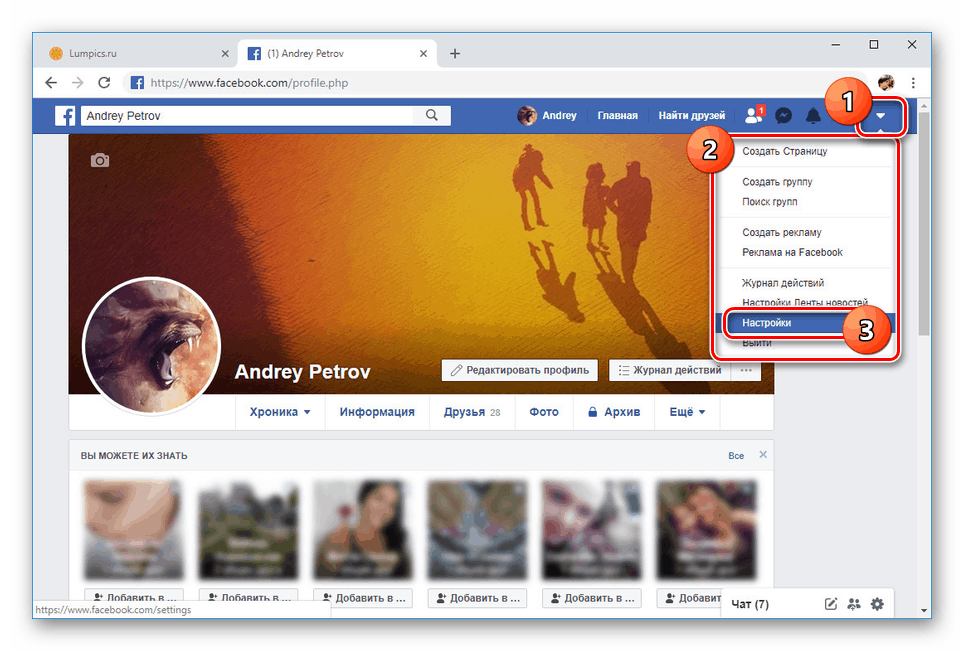
Task: Open the Друзья profile tab
Action: [472, 412]
